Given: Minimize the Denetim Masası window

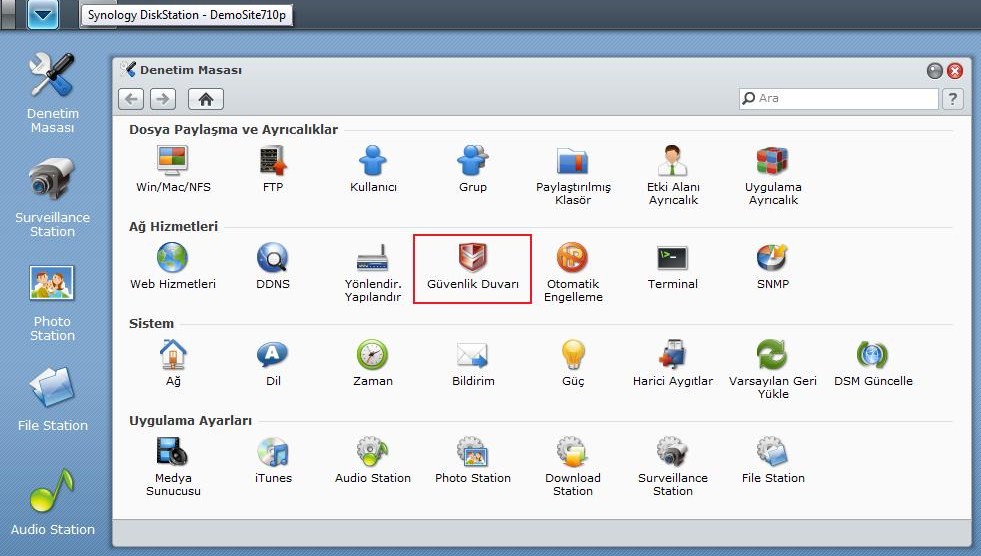Looking at the screenshot, I should 934,71.
